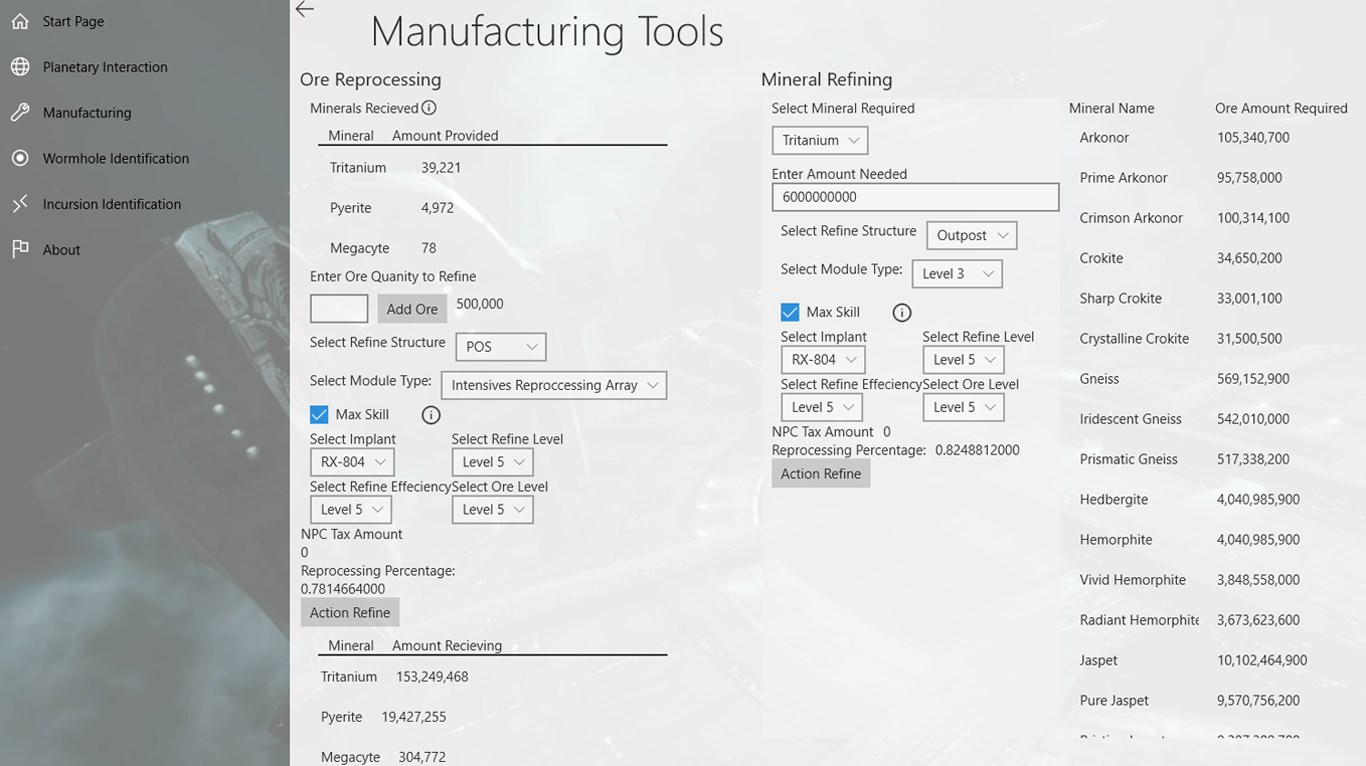Click the Prime Arkonor ore row
This screenshot has width=1366, height=766.
point(1124,178)
